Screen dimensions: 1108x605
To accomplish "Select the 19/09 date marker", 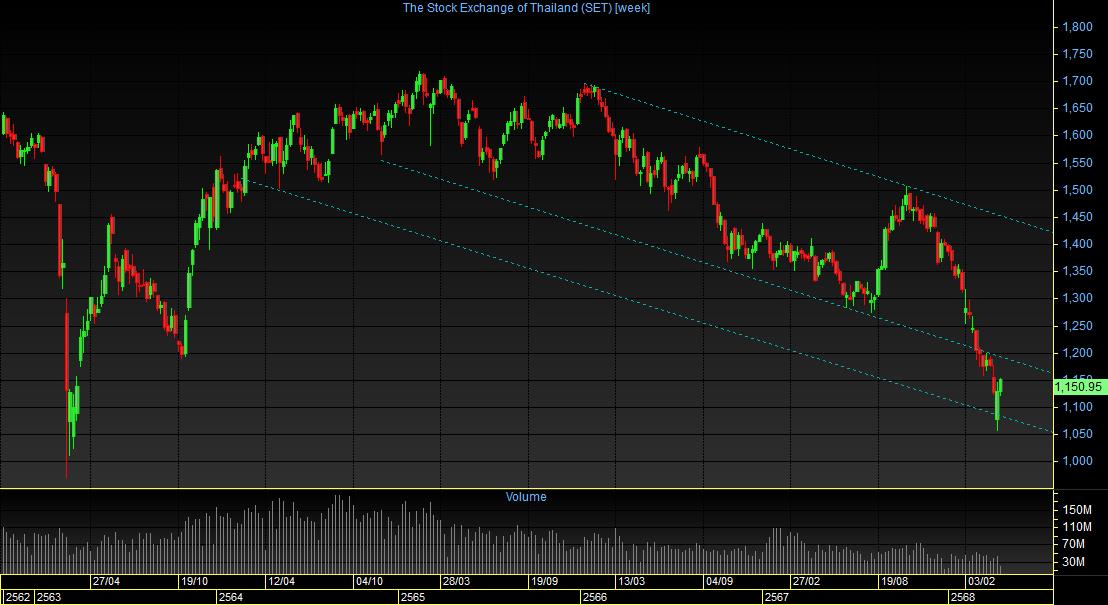I will pyautogui.click(x=546, y=582).
